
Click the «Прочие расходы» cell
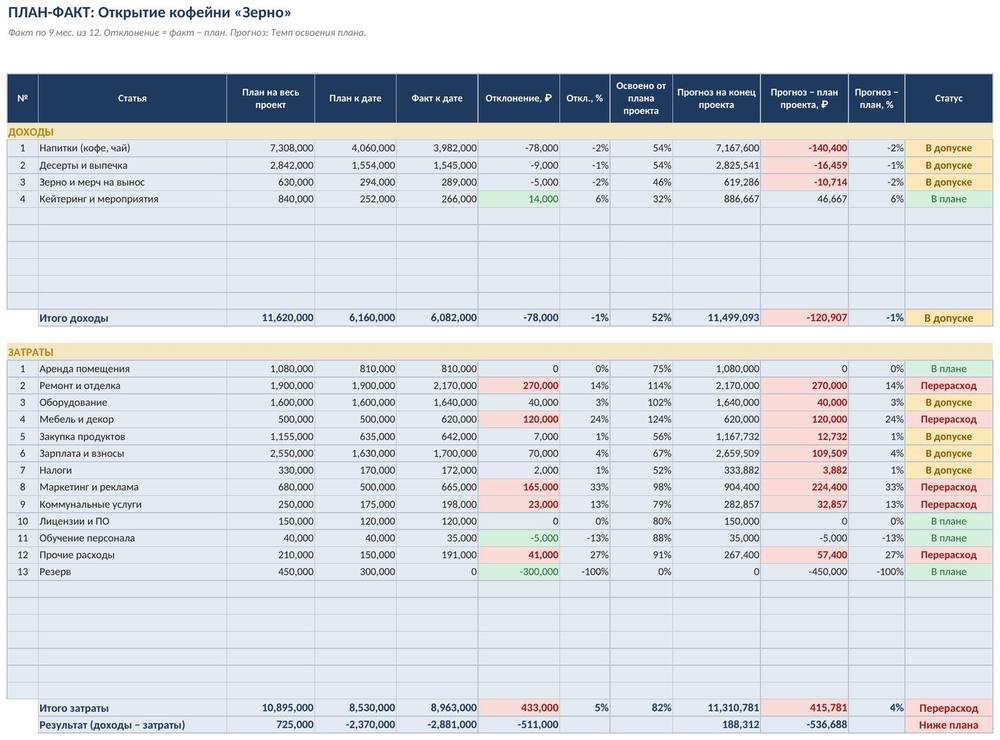point(132,555)
